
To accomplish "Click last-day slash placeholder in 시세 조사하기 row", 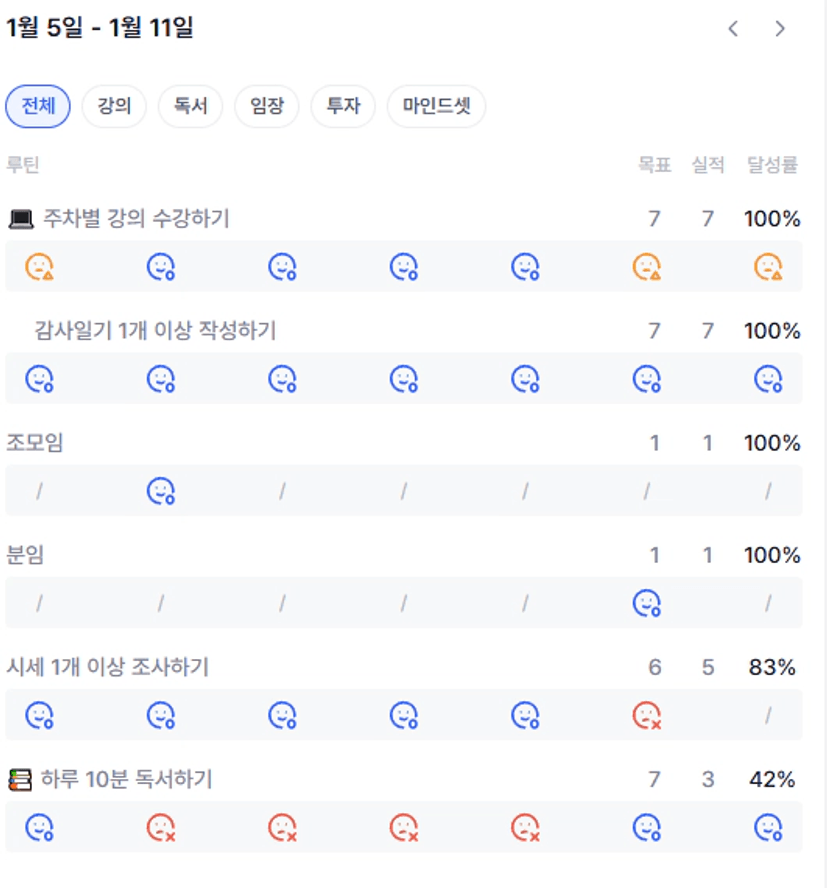I will click(x=768, y=715).
